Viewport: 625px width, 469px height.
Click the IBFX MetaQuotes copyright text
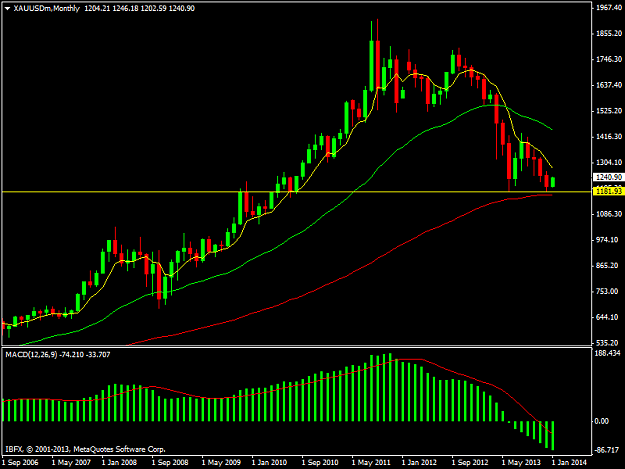tap(86, 449)
